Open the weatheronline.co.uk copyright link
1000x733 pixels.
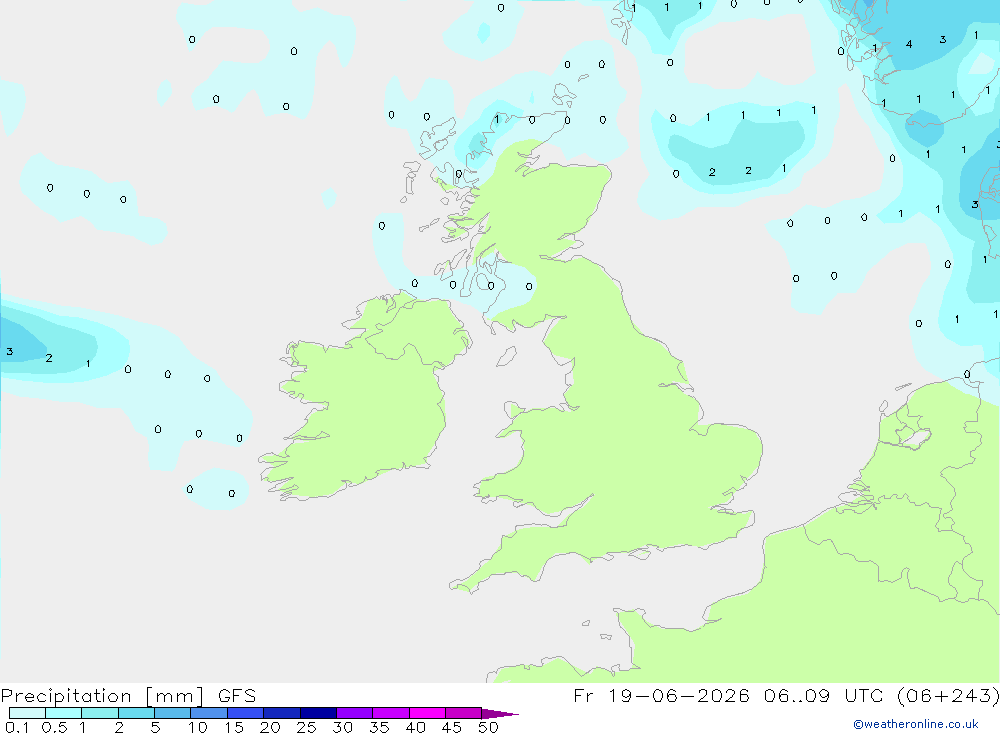click(916, 724)
